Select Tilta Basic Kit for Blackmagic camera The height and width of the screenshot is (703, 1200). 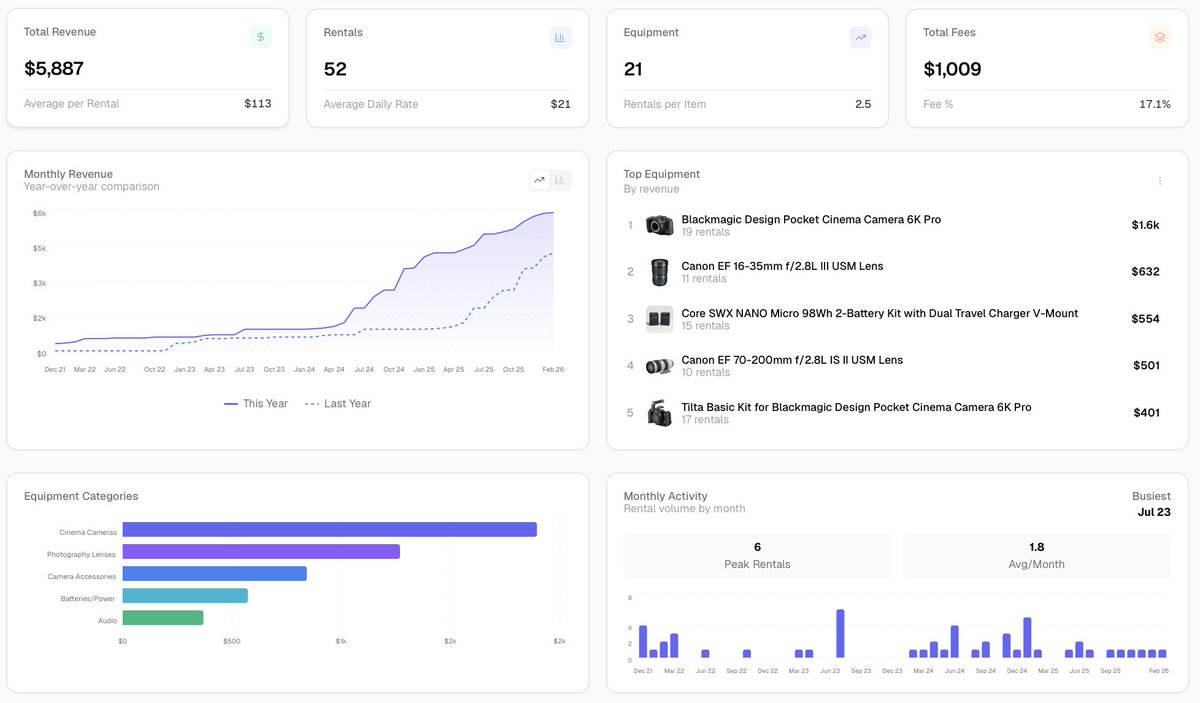click(856, 407)
